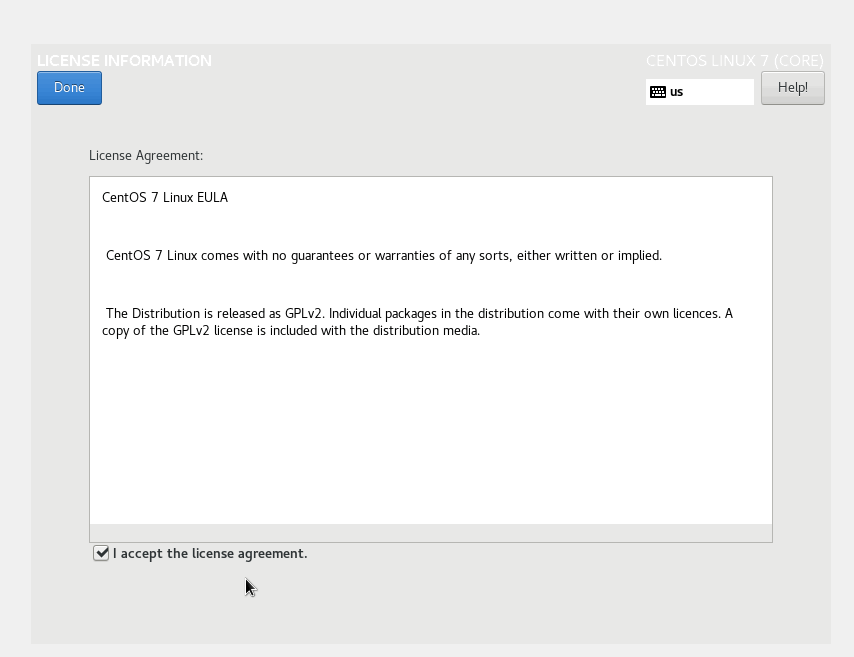Click the word 'EULA' in the heading
This screenshot has height=657, width=854.
[x=212, y=197]
